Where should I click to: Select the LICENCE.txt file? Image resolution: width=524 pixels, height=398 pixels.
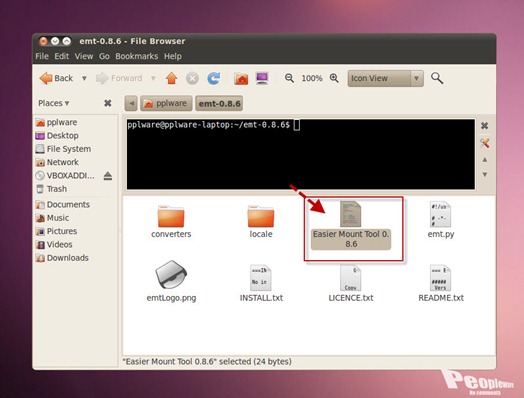click(x=351, y=283)
